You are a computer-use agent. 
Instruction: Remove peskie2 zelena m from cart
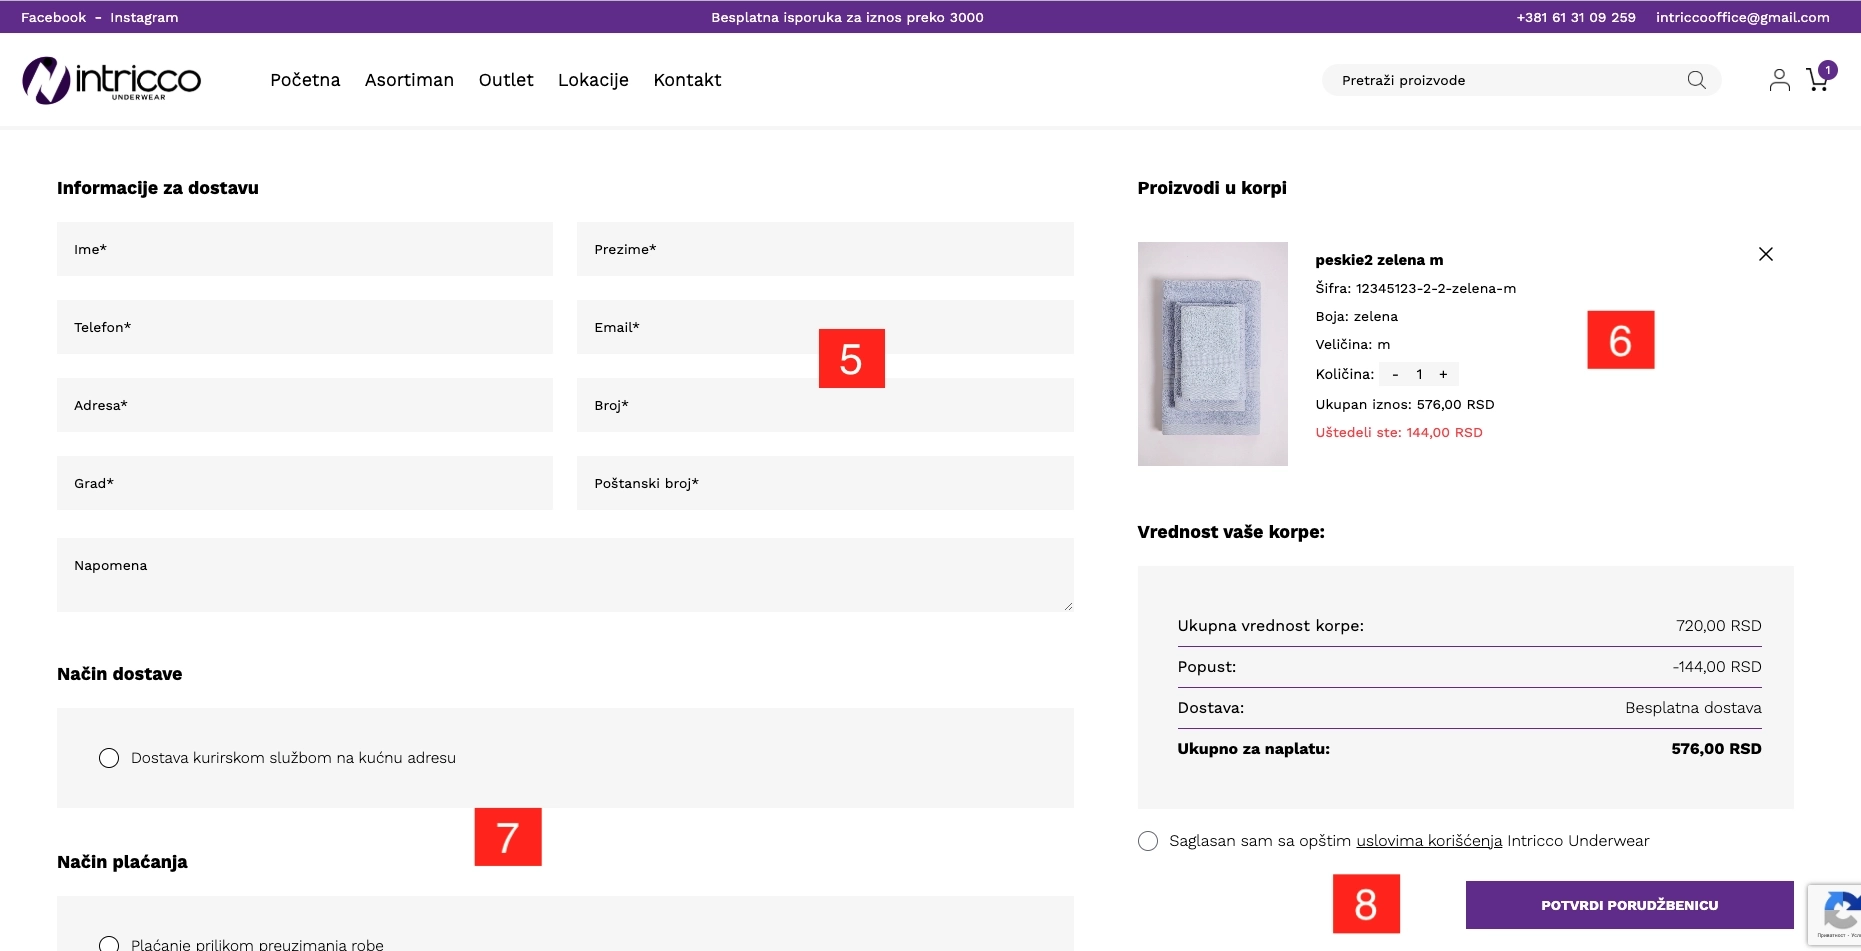point(1766,254)
